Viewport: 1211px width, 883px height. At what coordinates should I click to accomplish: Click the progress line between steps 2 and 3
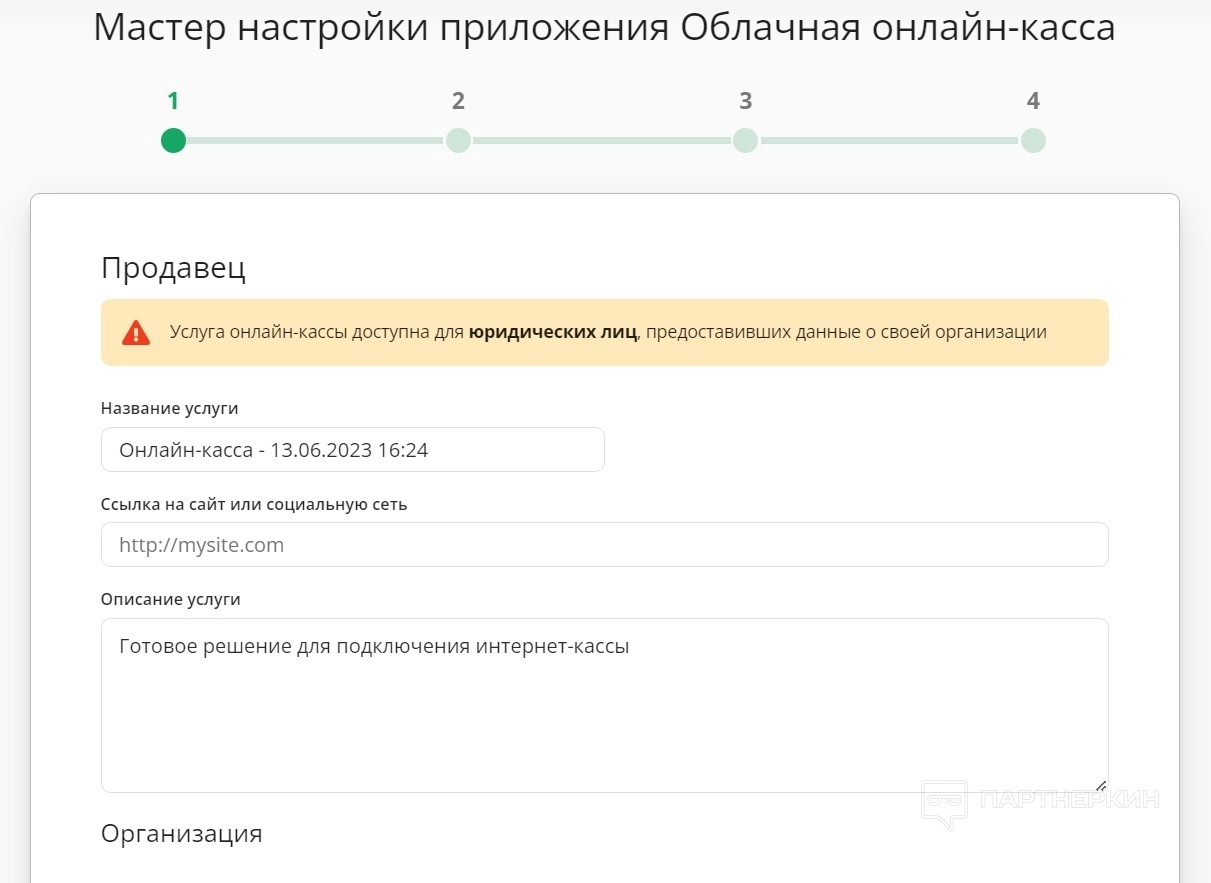tap(601, 140)
